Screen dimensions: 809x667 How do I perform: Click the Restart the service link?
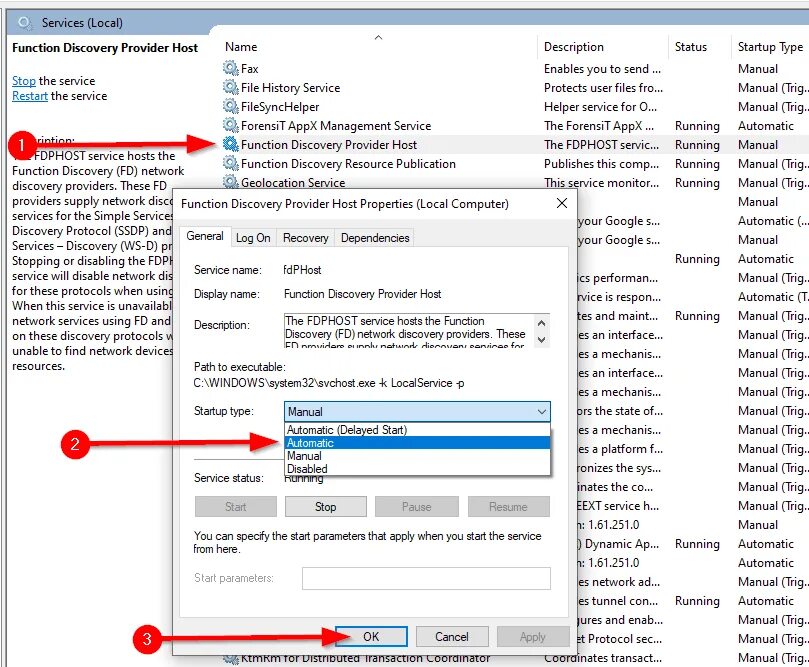(x=30, y=96)
